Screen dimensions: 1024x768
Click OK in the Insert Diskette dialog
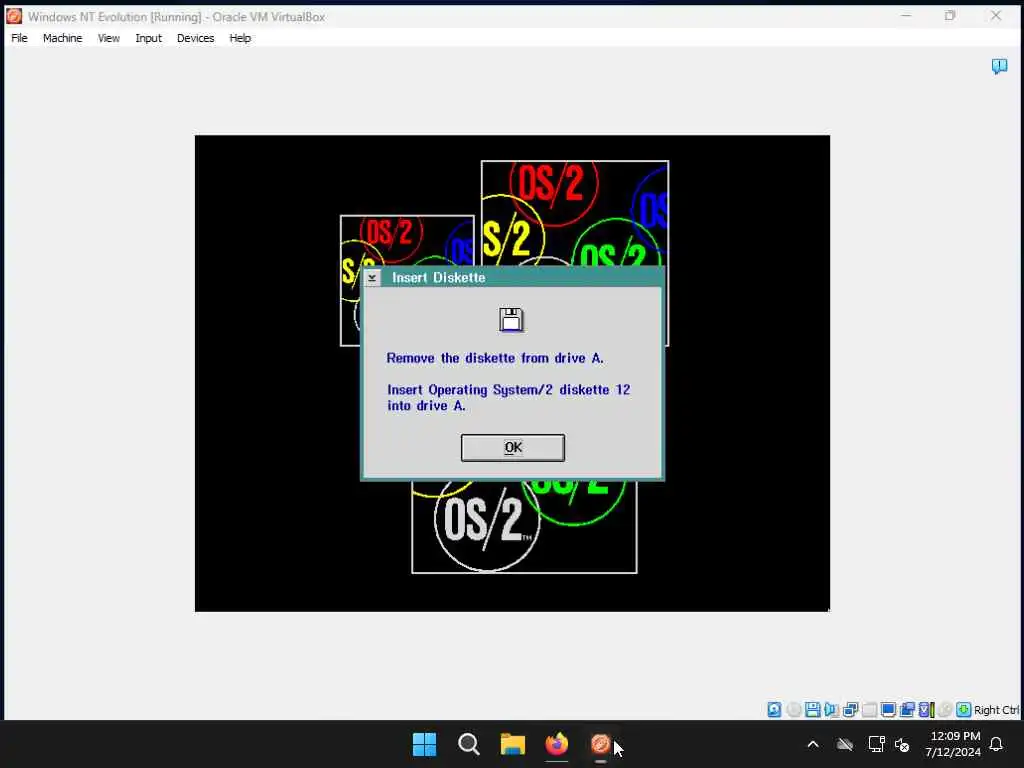coord(513,447)
